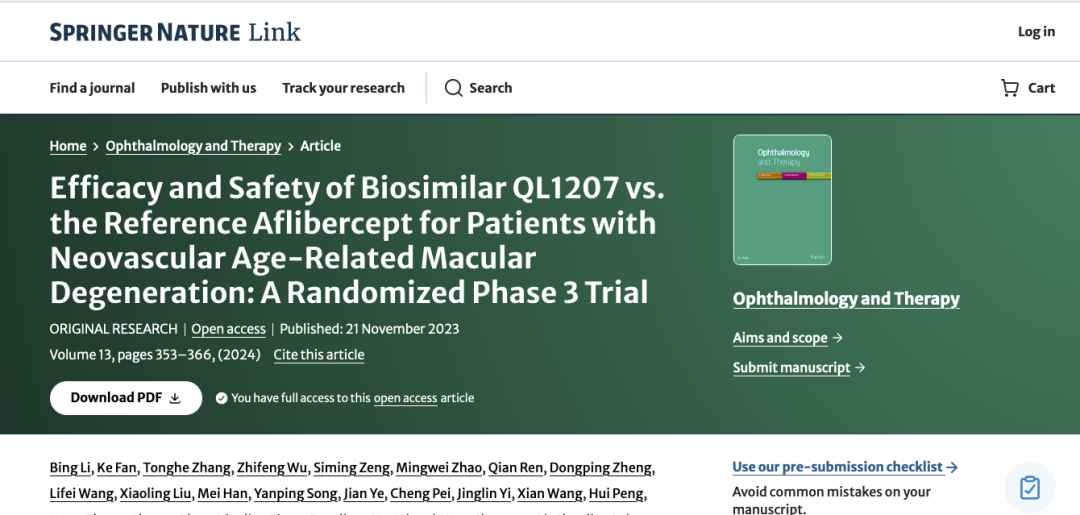Click the download arrow icon on Download PDF
This screenshot has width=1080, height=515.
point(175,398)
